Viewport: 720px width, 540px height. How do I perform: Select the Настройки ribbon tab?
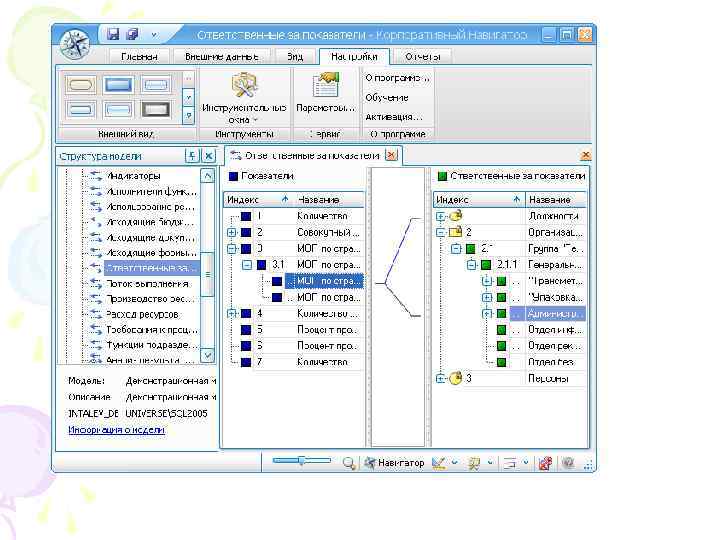pyautogui.click(x=354, y=56)
